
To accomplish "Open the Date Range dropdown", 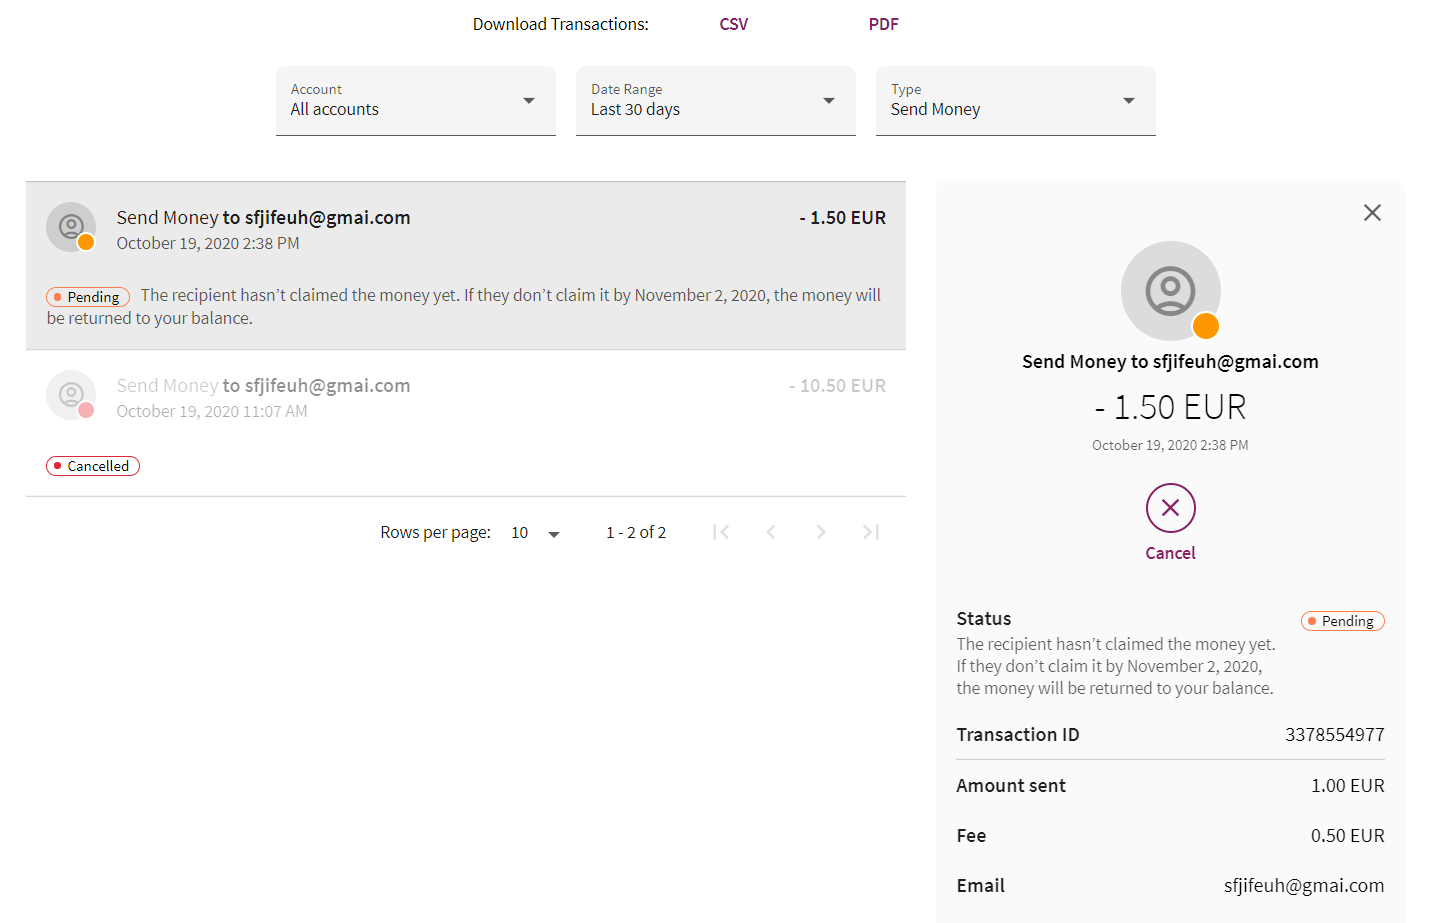I will 716,101.
